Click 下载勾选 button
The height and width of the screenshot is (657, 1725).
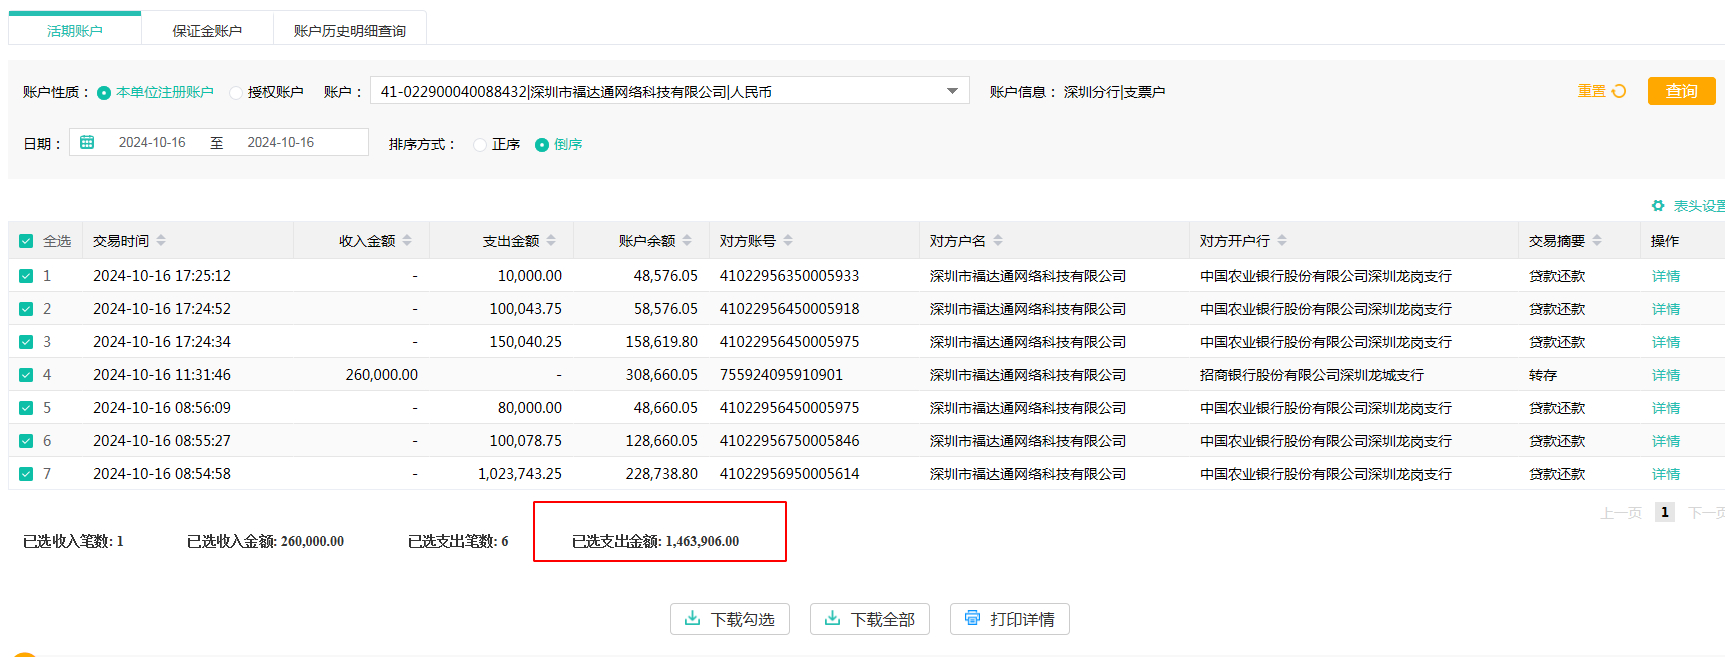pos(730,619)
